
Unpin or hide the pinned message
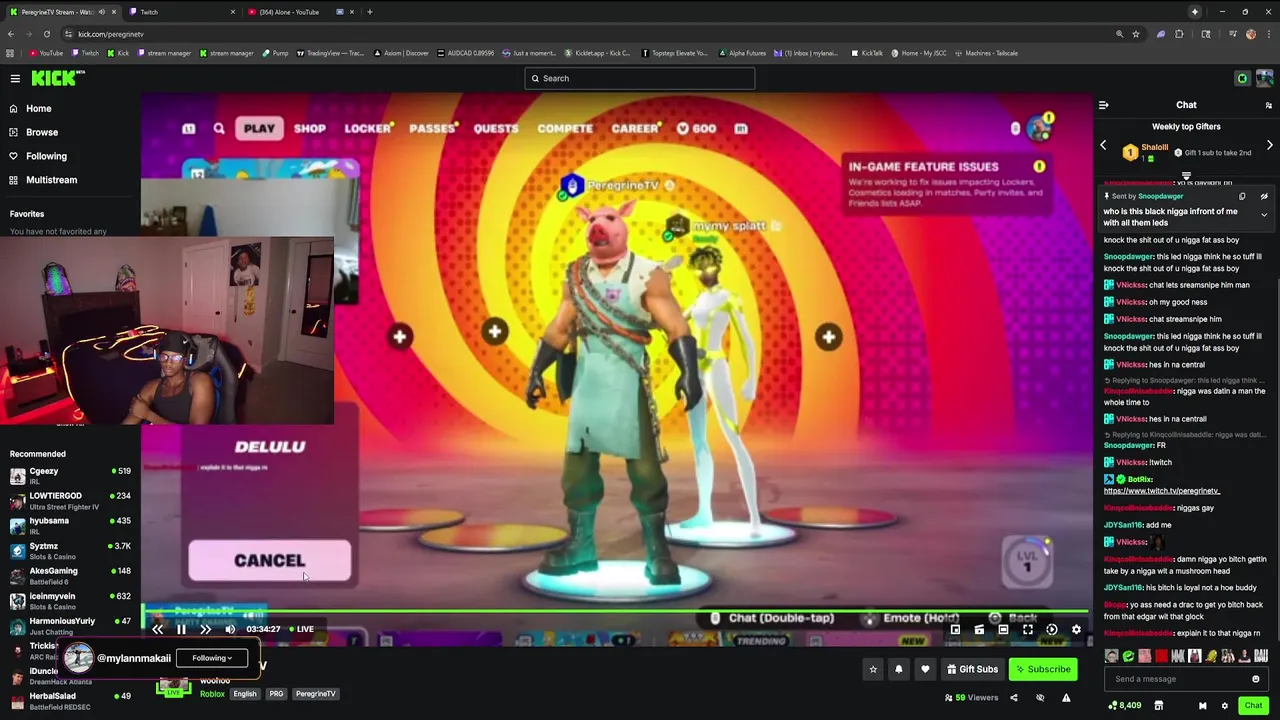pyautogui.click(x=1264, y=196)
